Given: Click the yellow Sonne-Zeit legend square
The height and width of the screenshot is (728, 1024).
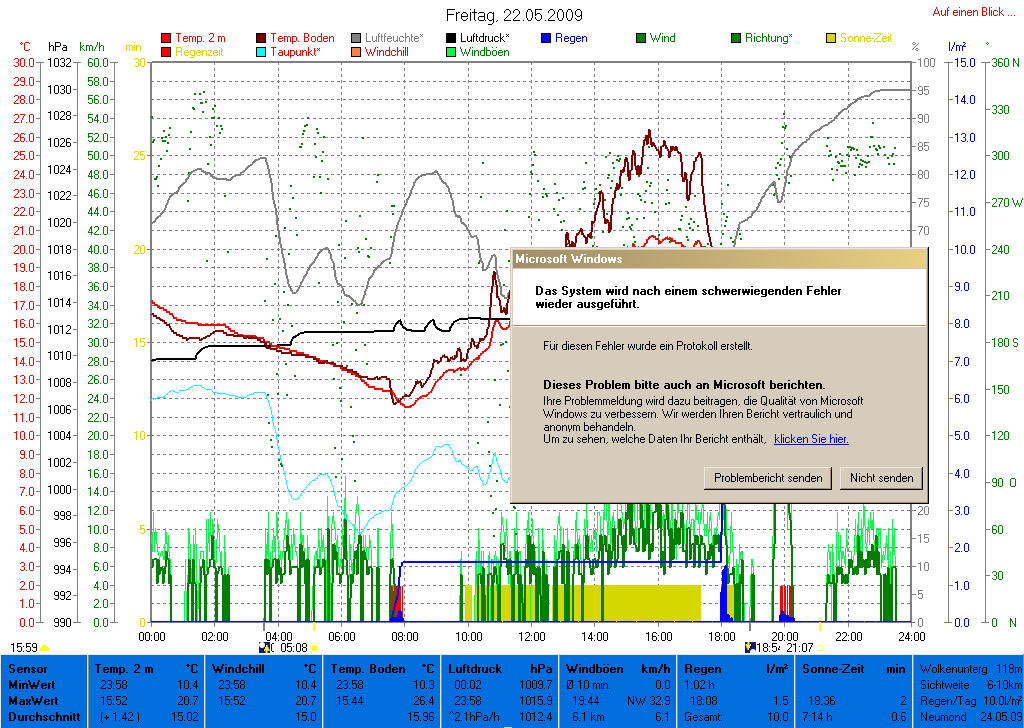Looking at the screenshot, I should (831, 39).
